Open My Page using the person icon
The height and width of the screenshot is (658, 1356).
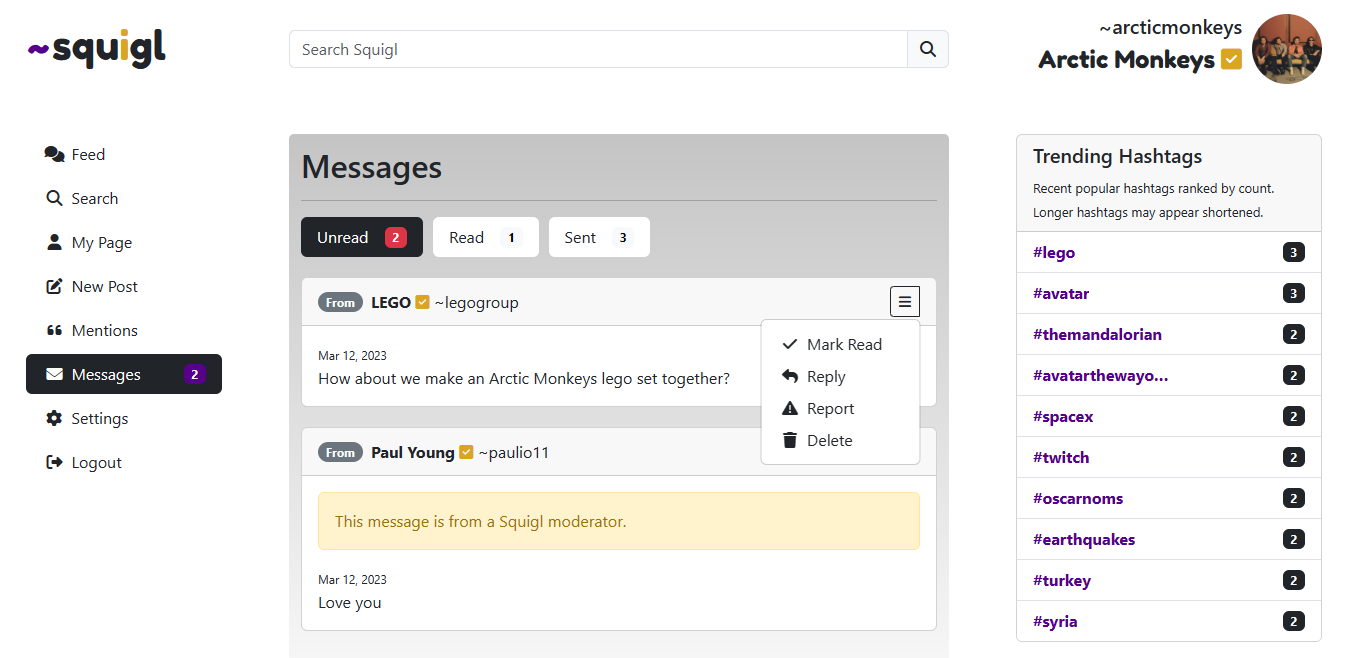(x=55, y=241)
